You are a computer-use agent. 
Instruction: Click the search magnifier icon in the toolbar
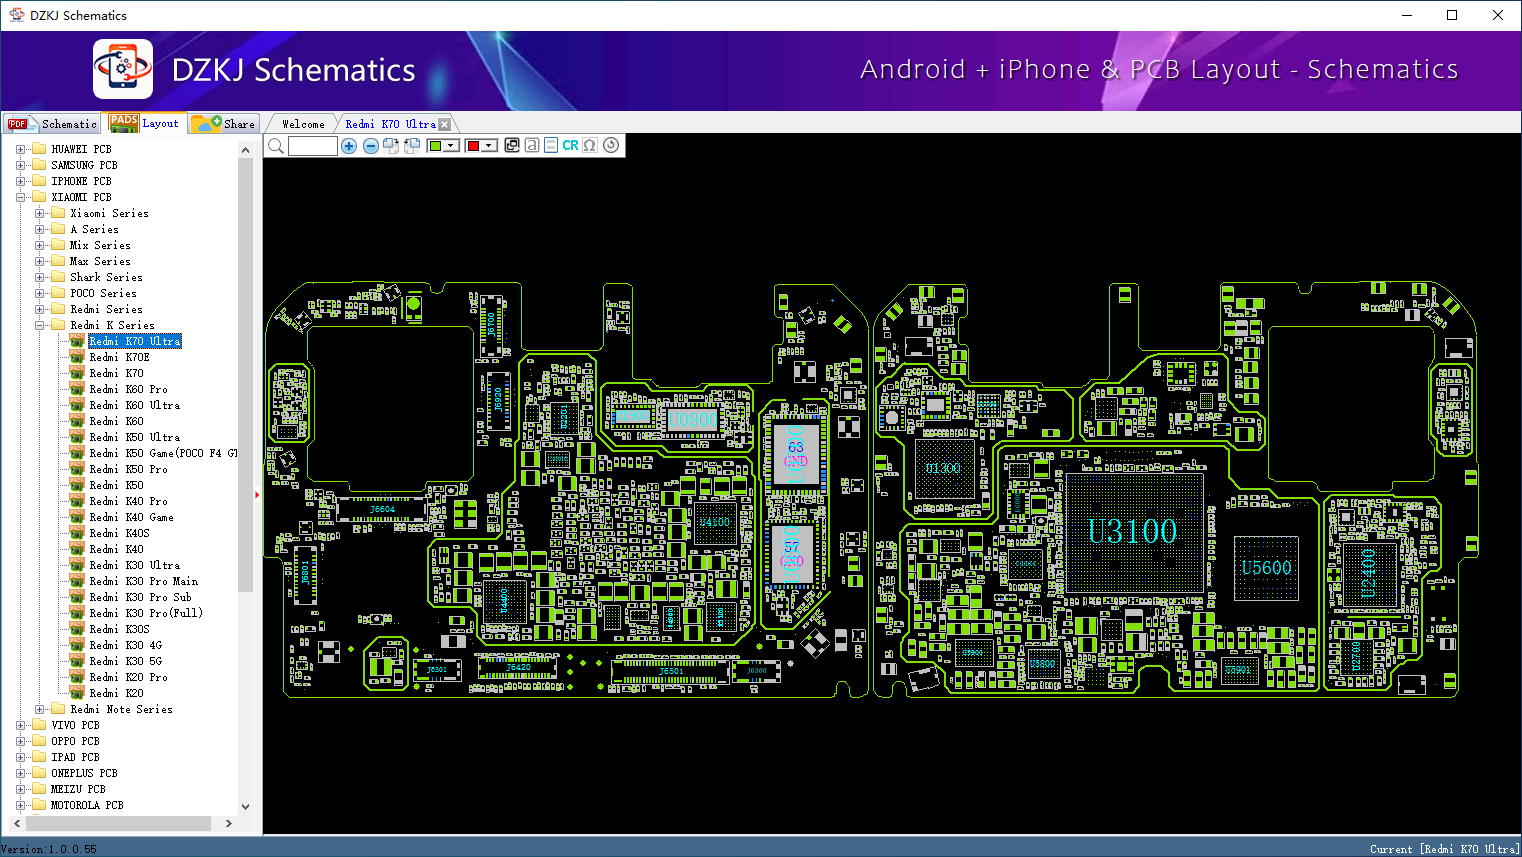coord(276,146)
